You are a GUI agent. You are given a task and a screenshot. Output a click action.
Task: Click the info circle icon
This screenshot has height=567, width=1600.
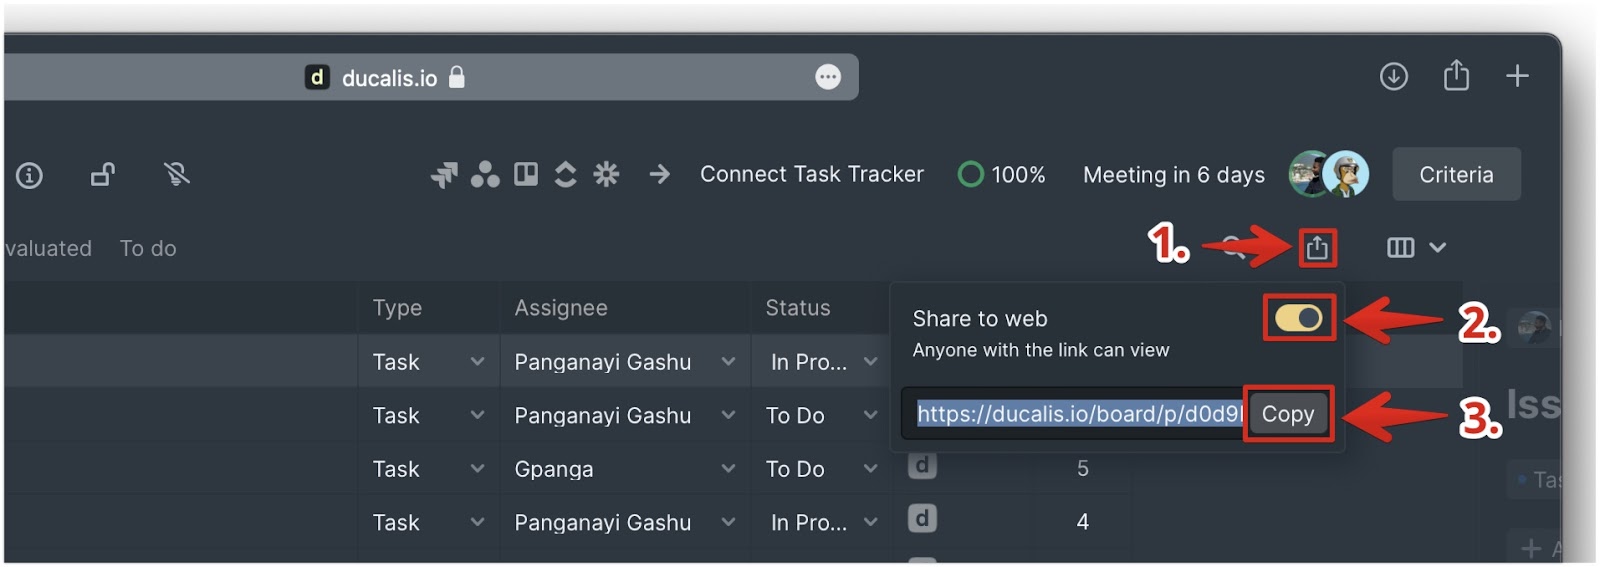tap(29, 176)
